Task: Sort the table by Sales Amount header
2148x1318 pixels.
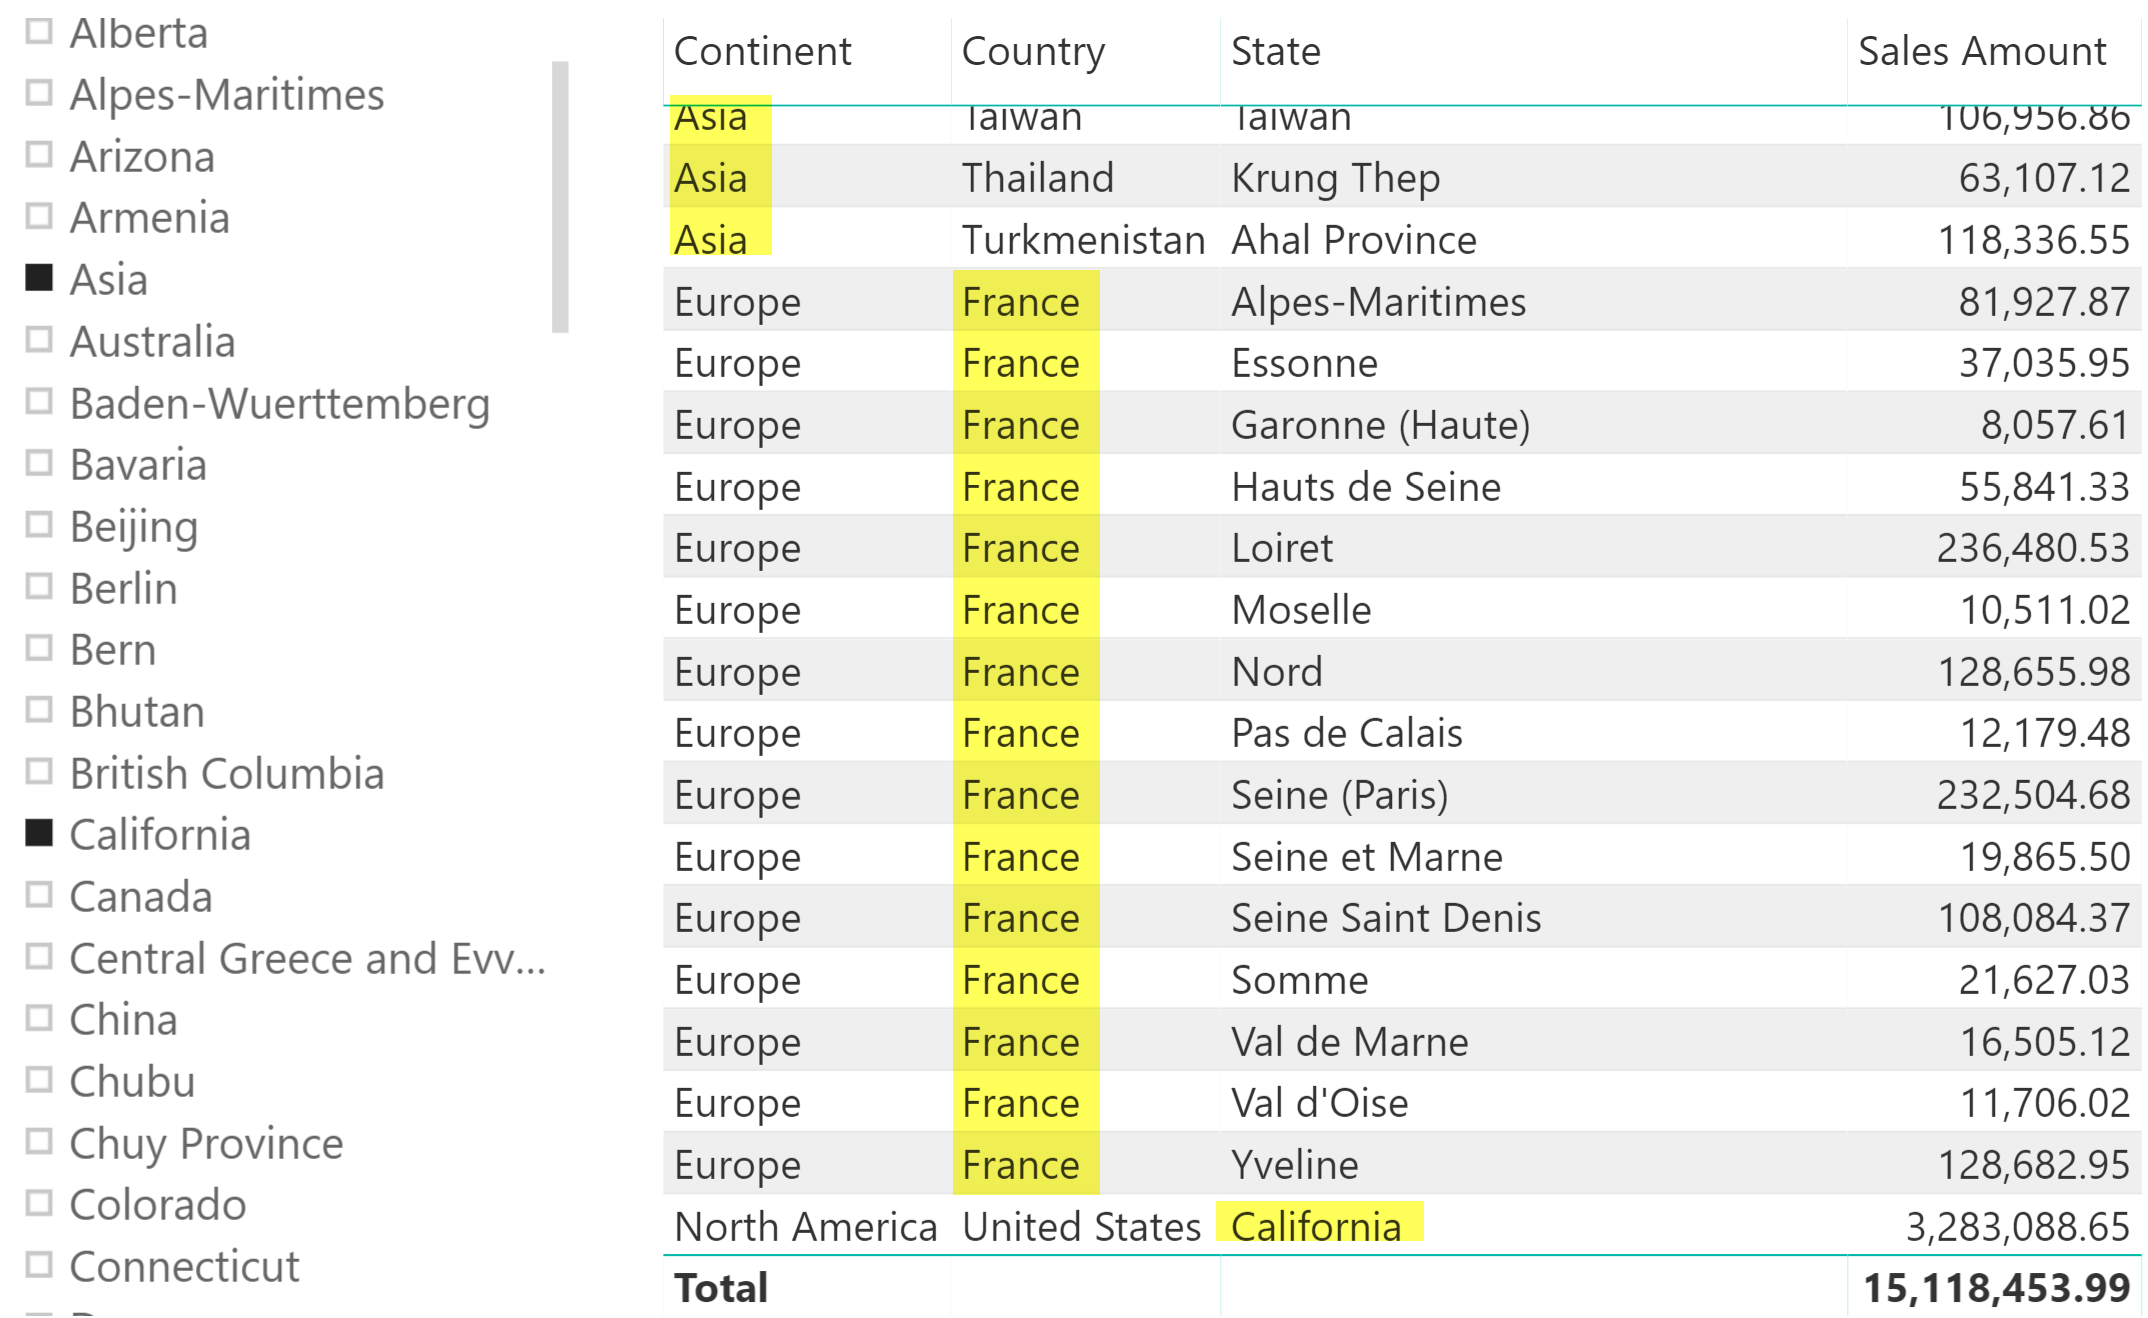Action: click(1981, 51)
